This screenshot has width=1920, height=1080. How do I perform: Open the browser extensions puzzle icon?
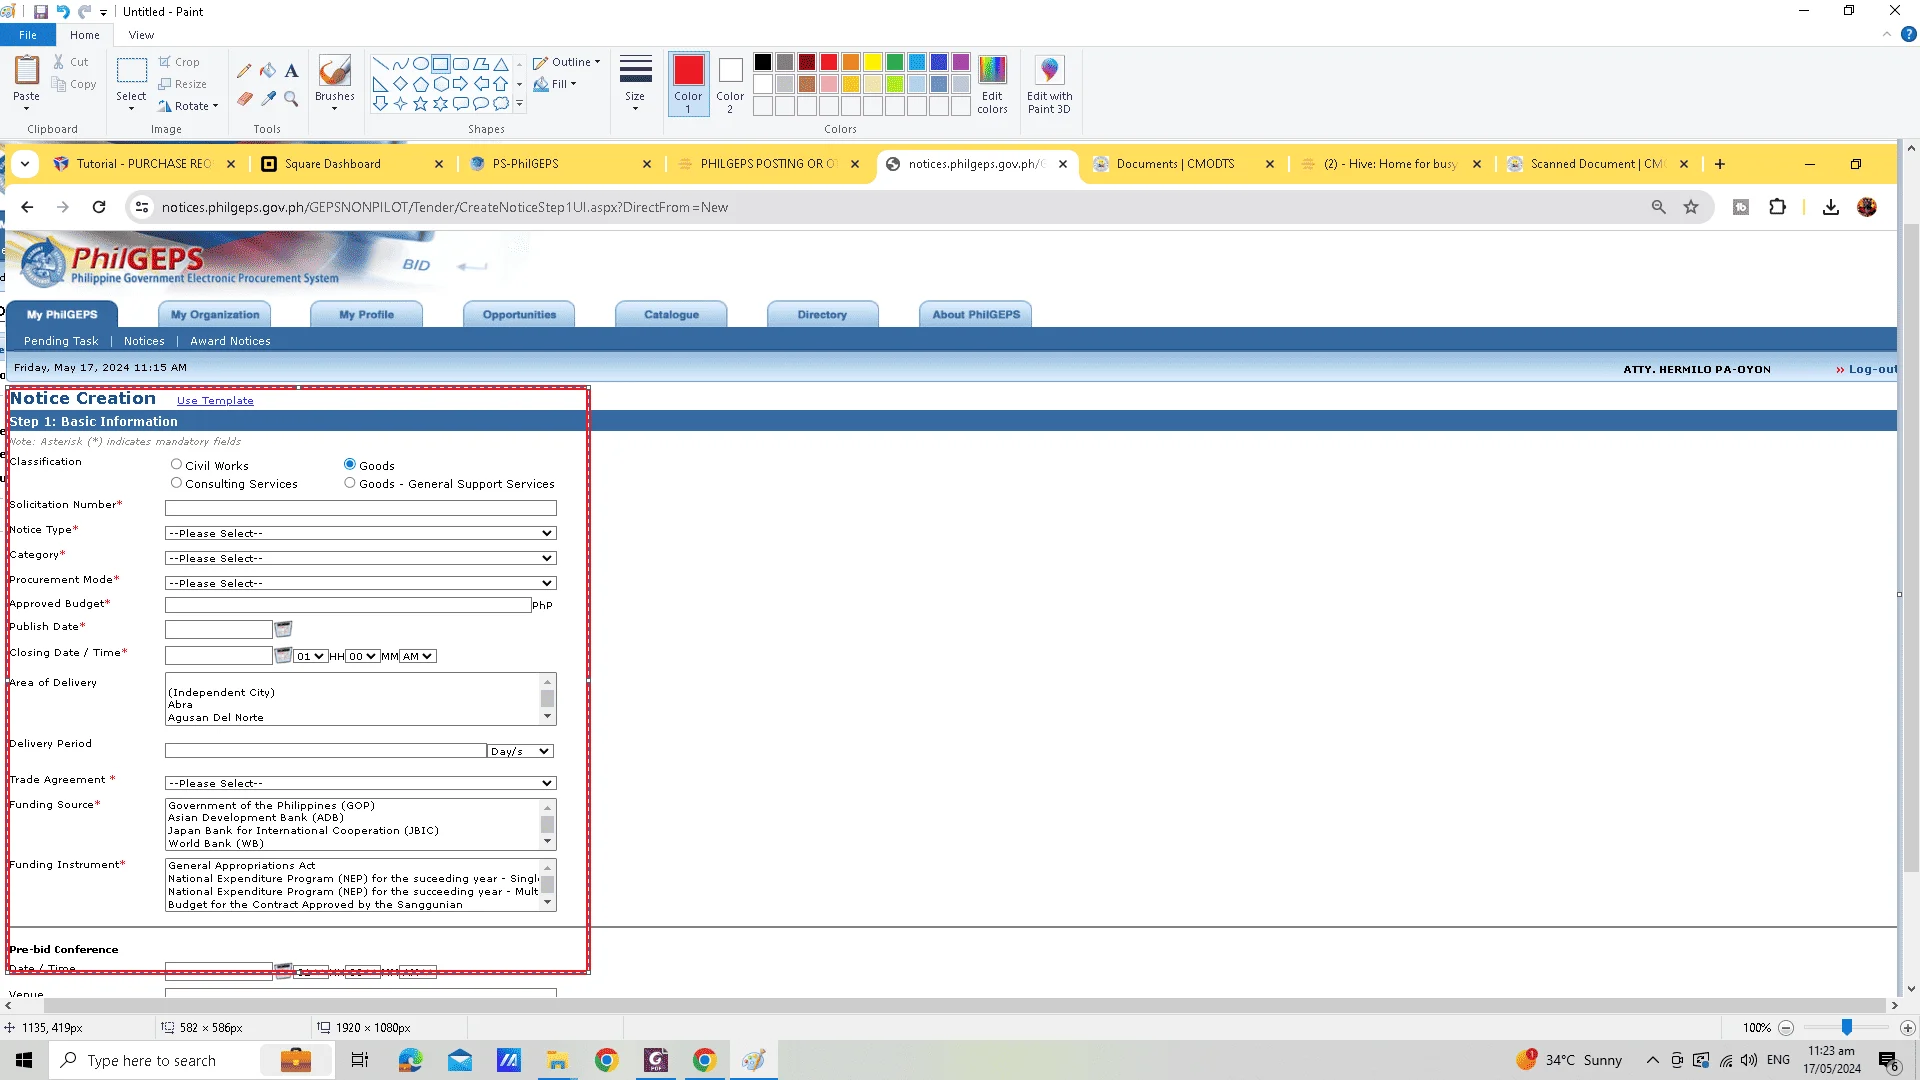1777,207
